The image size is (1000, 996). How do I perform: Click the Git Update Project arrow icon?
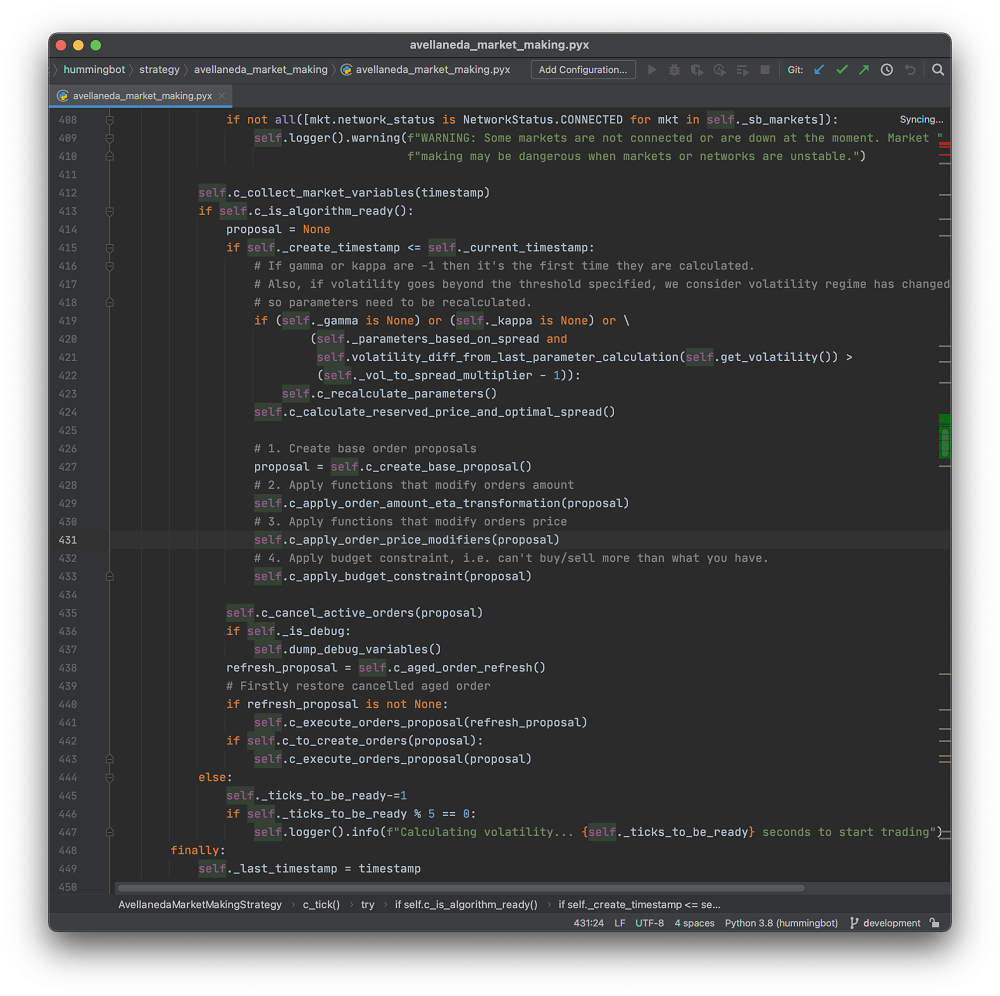(819, 70)
